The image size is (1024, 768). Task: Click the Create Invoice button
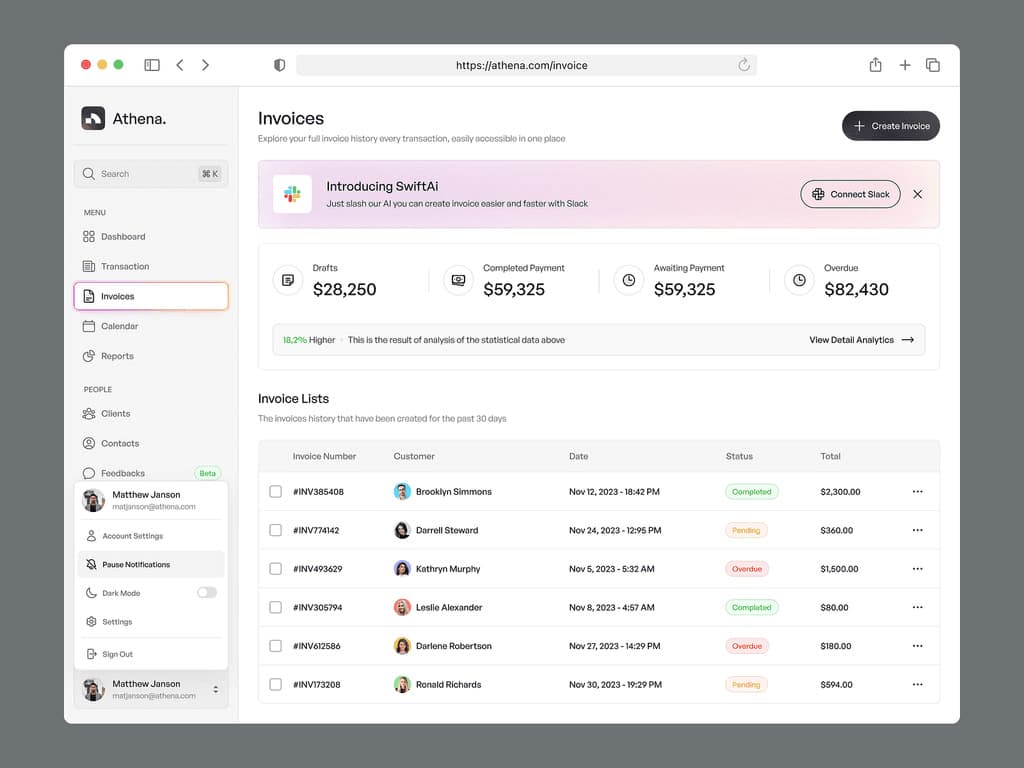(891, 126)
